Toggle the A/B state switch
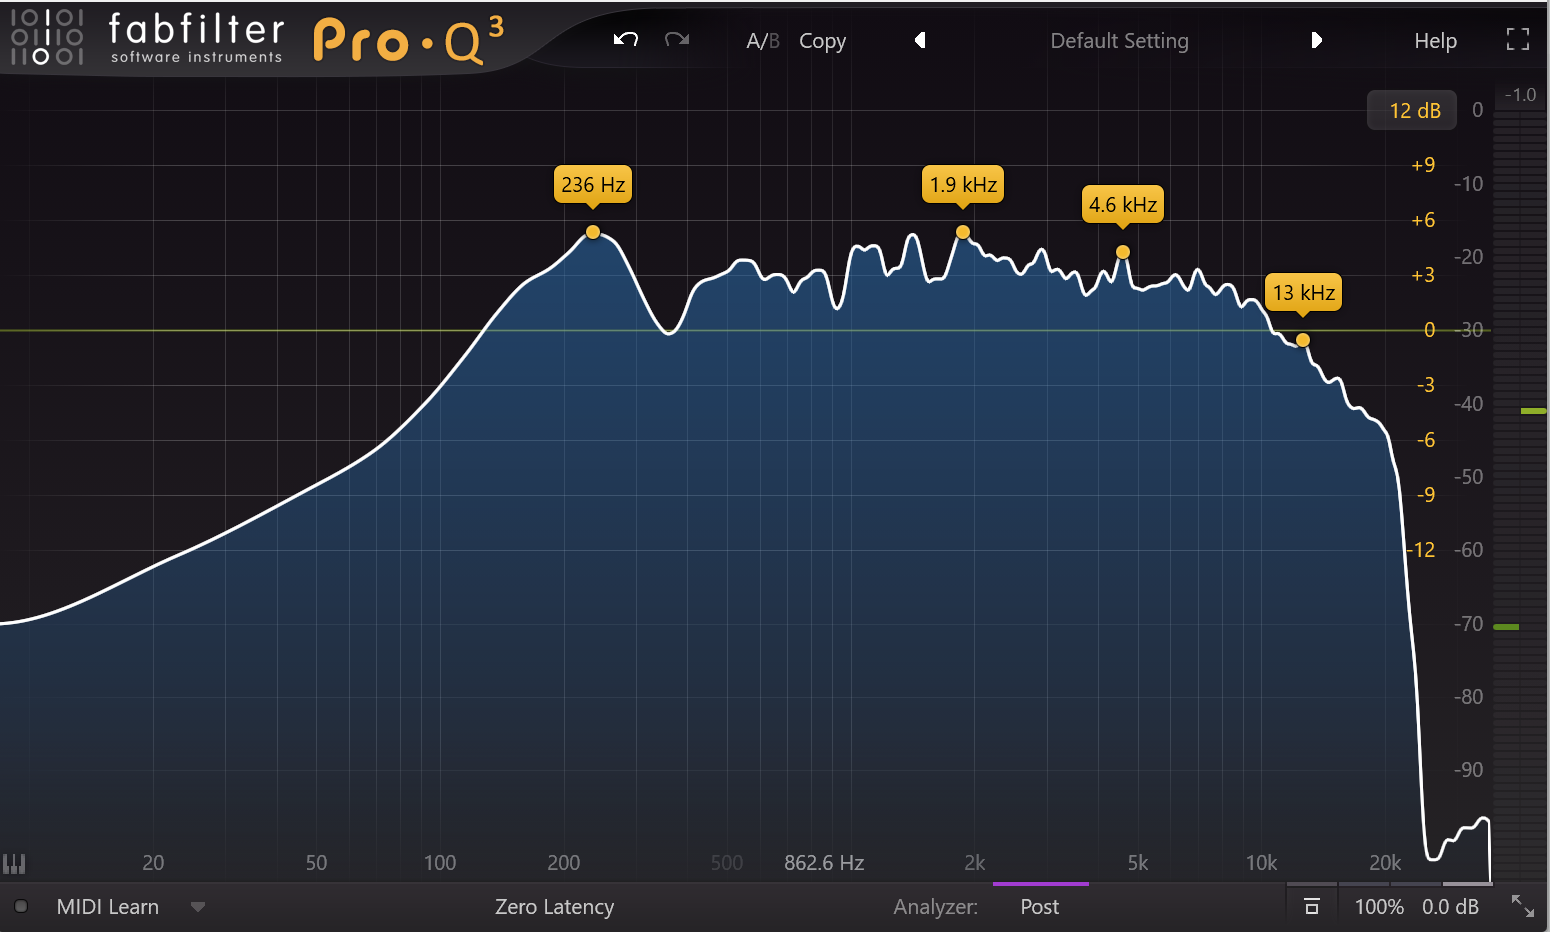 point(763,41)
